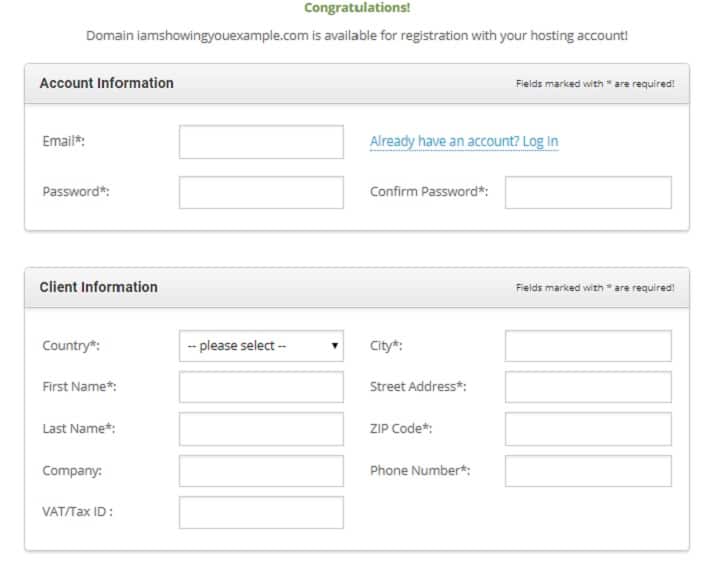Open the 'Already have an account? Log In' link
This screenshot has width=714, height=561.
click(x=464, y=141)
